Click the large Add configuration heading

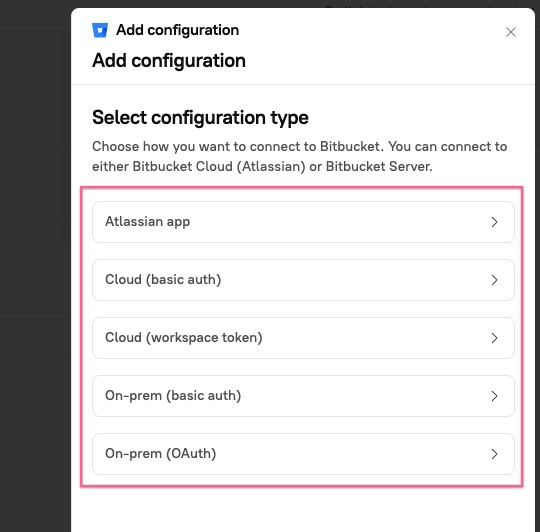(169, 61)
